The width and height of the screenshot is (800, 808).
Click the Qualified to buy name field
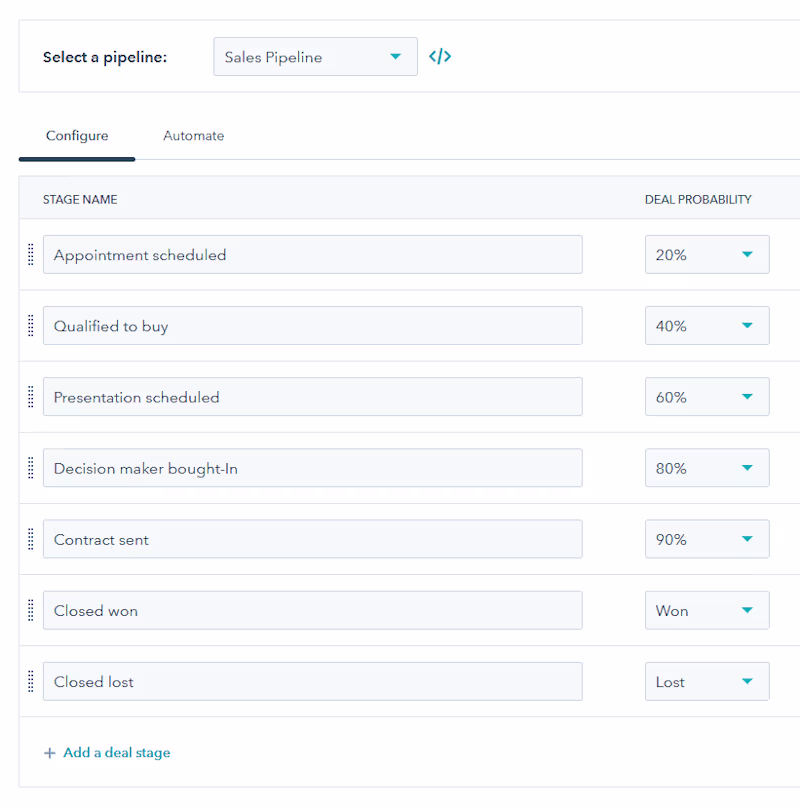point(312,326)
